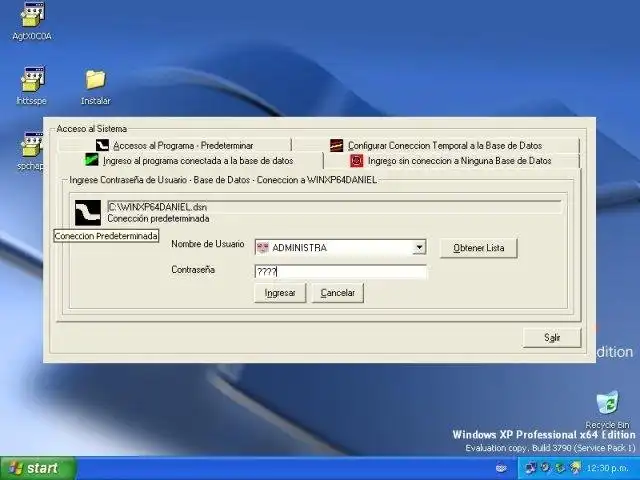
Task: Click the black icon on Accesos al Programa tab
Action: [x=102, y=145]
